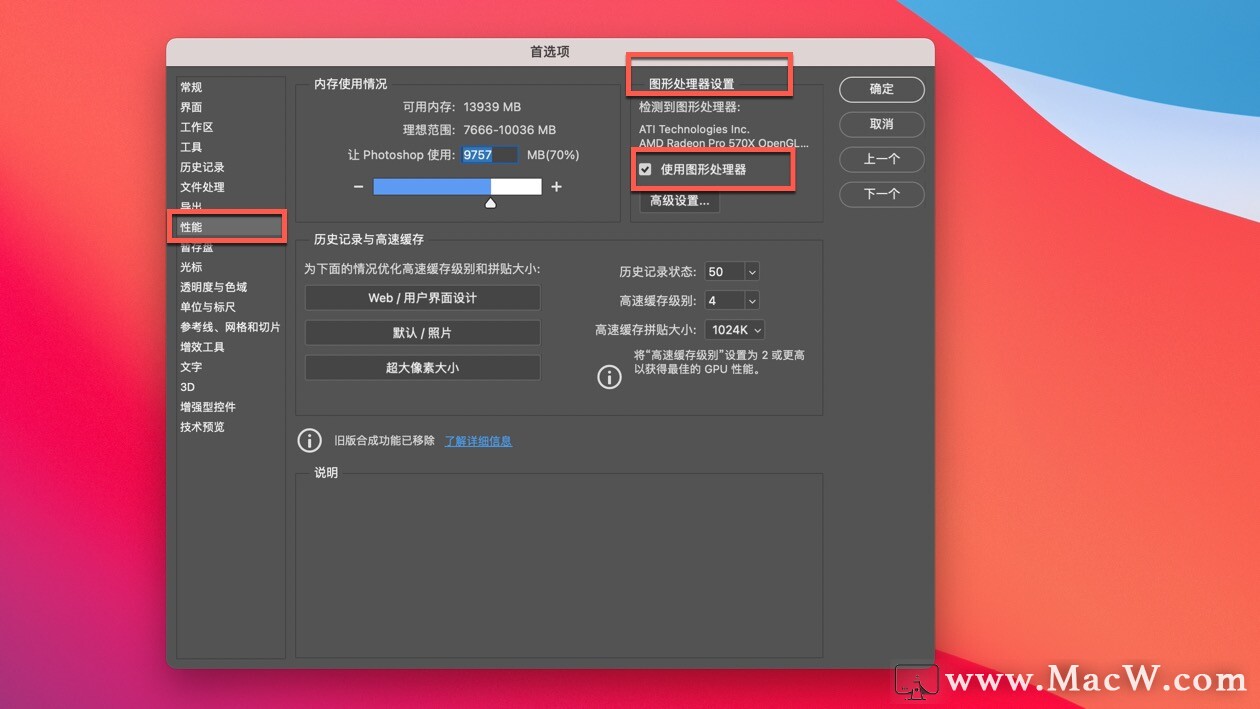Open the 历史记录状态 dropdown
Screen dimensions: 1260x709
point(731,271)
